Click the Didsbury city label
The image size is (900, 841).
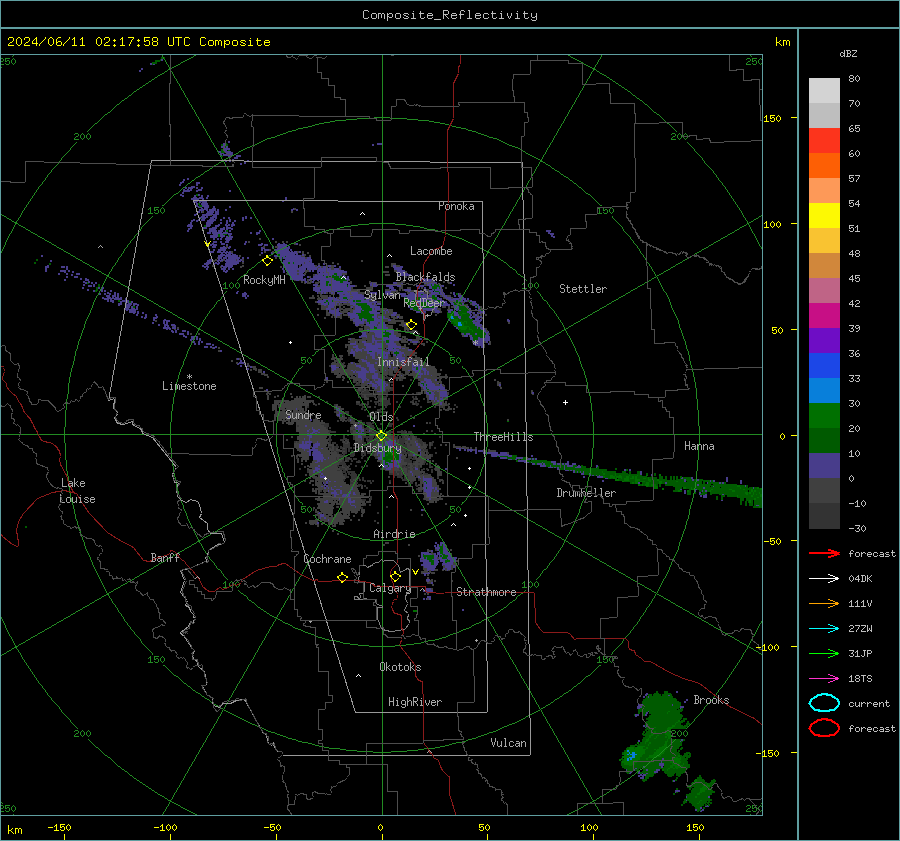coord(377,448)
